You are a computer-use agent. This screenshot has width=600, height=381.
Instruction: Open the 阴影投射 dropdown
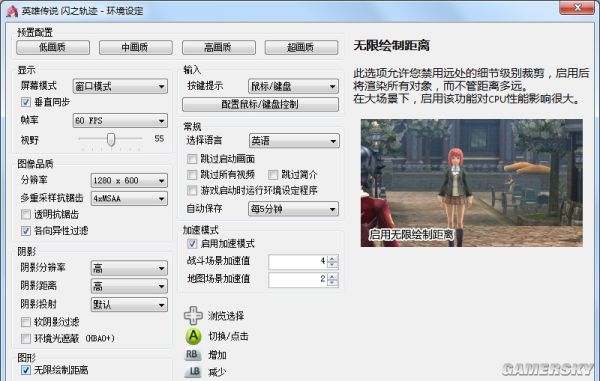point(129,304)
